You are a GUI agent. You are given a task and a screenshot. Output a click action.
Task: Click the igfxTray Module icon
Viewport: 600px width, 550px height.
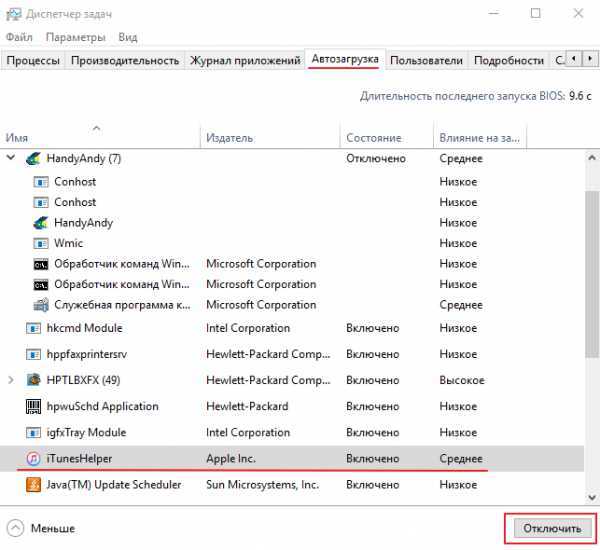[33, 432]
